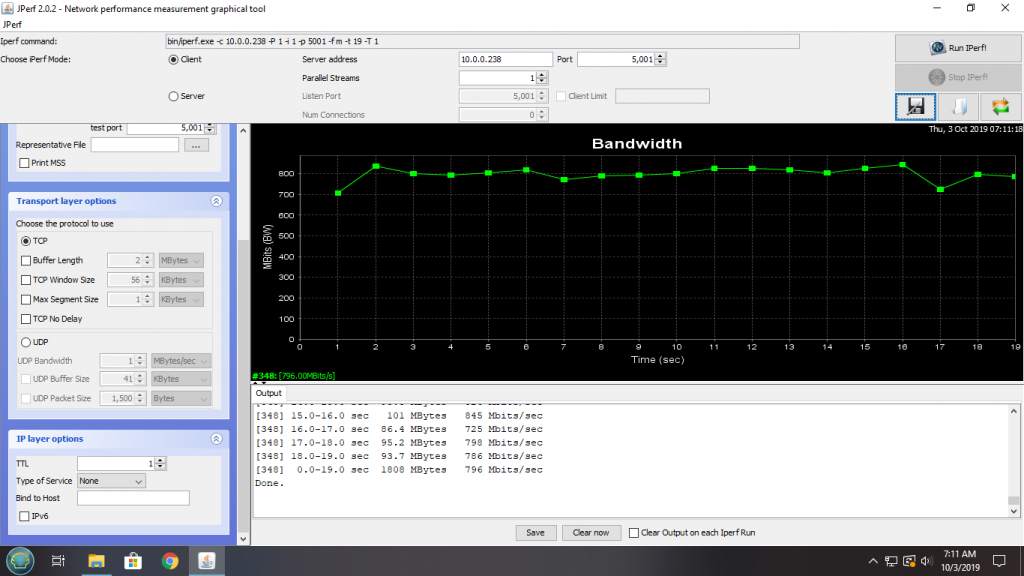Image resolution: width=1024 pixels, height=576 pixels.
Task: Open Task View from the taskbar
Action: (x=58, y=561)
